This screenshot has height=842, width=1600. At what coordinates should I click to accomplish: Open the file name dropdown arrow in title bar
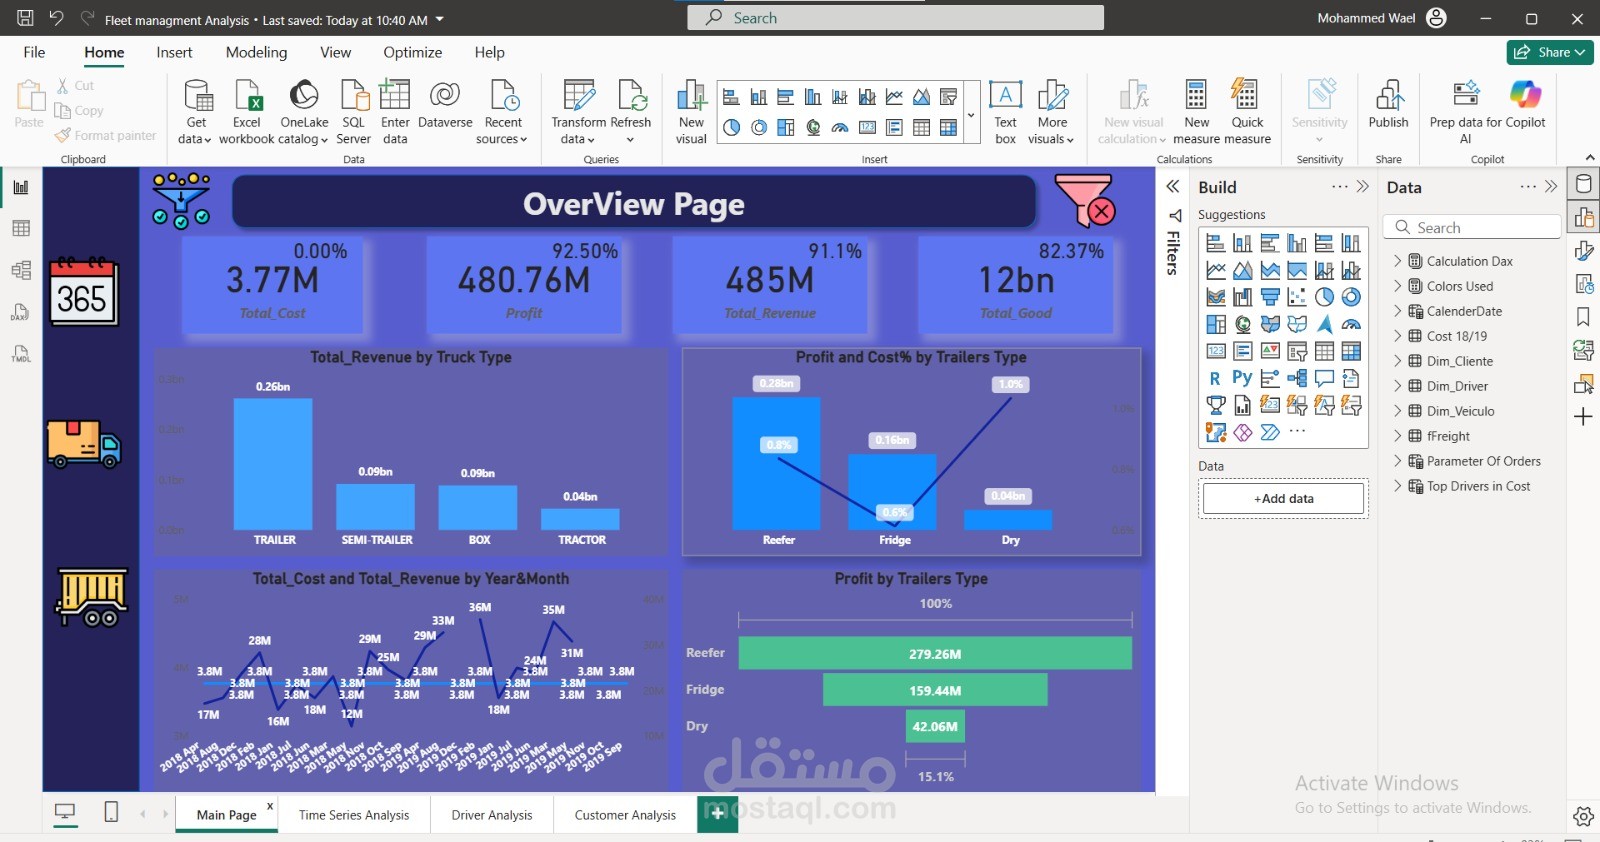(439, 19)
